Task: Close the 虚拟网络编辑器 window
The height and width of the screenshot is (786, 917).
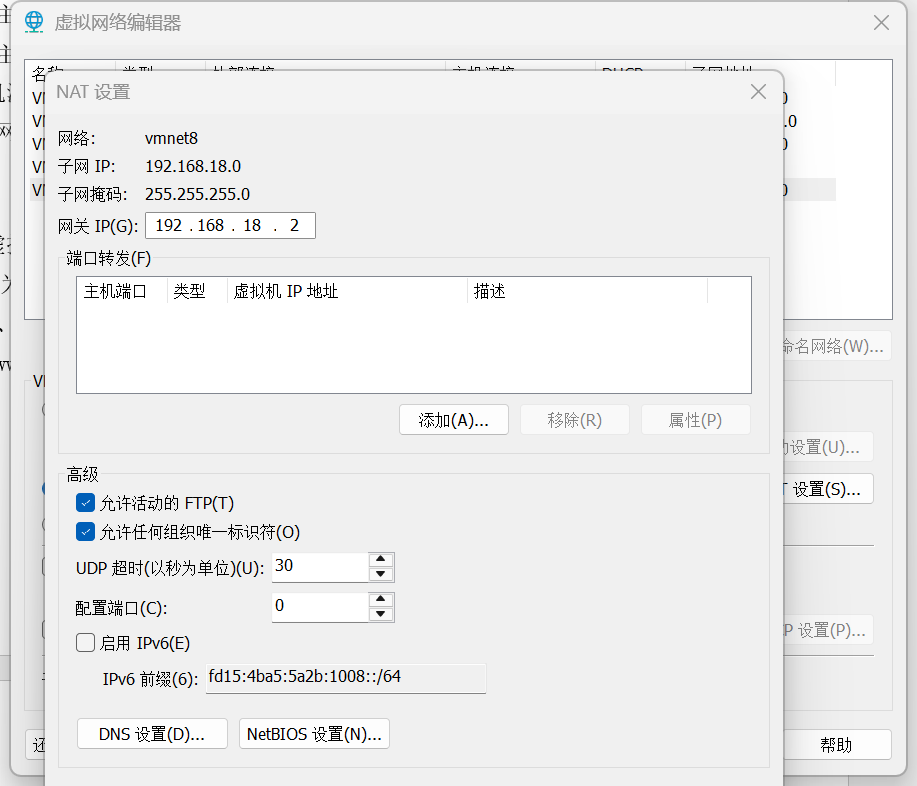Action: coord(881,22)
